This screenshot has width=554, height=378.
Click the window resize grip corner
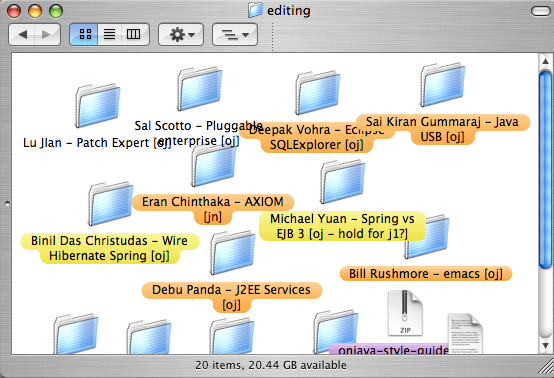tap(546, 366)
